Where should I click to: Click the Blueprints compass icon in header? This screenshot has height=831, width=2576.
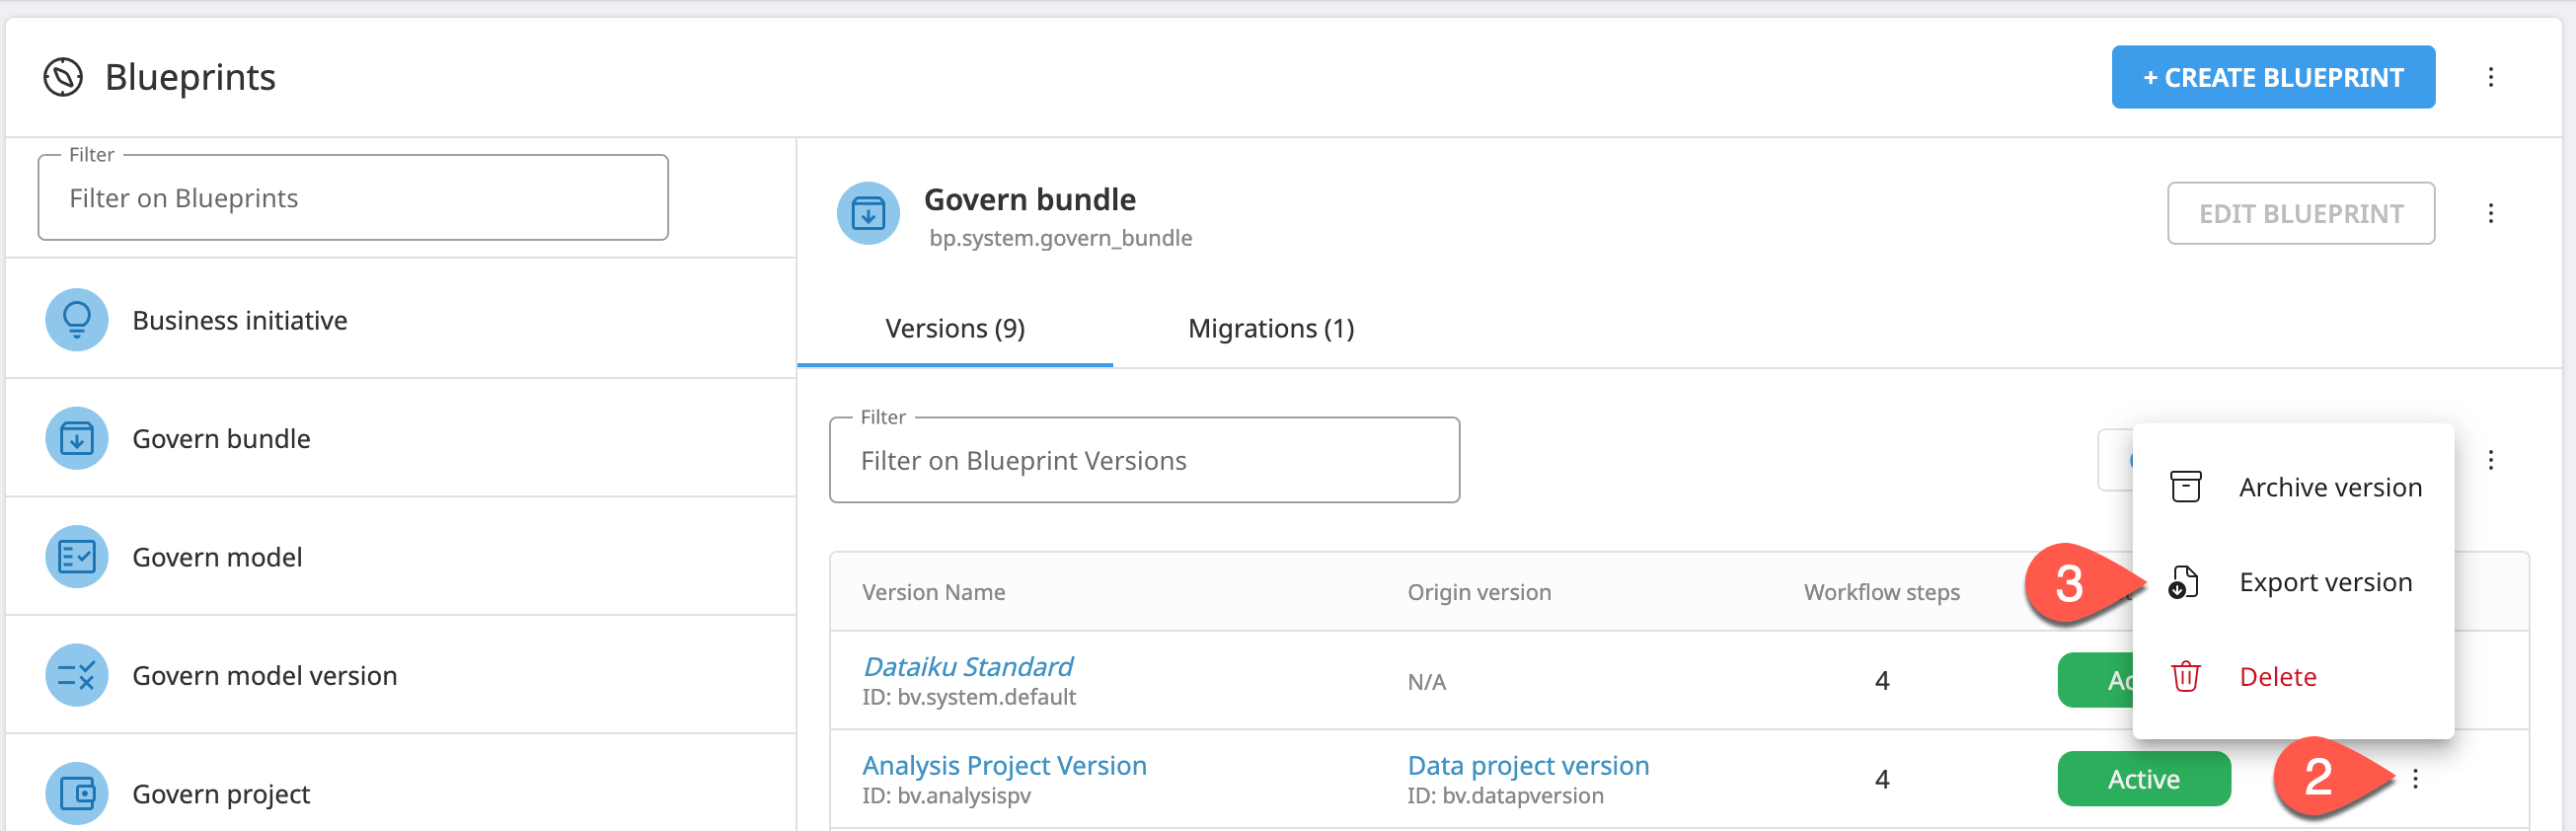coord(63,77)
